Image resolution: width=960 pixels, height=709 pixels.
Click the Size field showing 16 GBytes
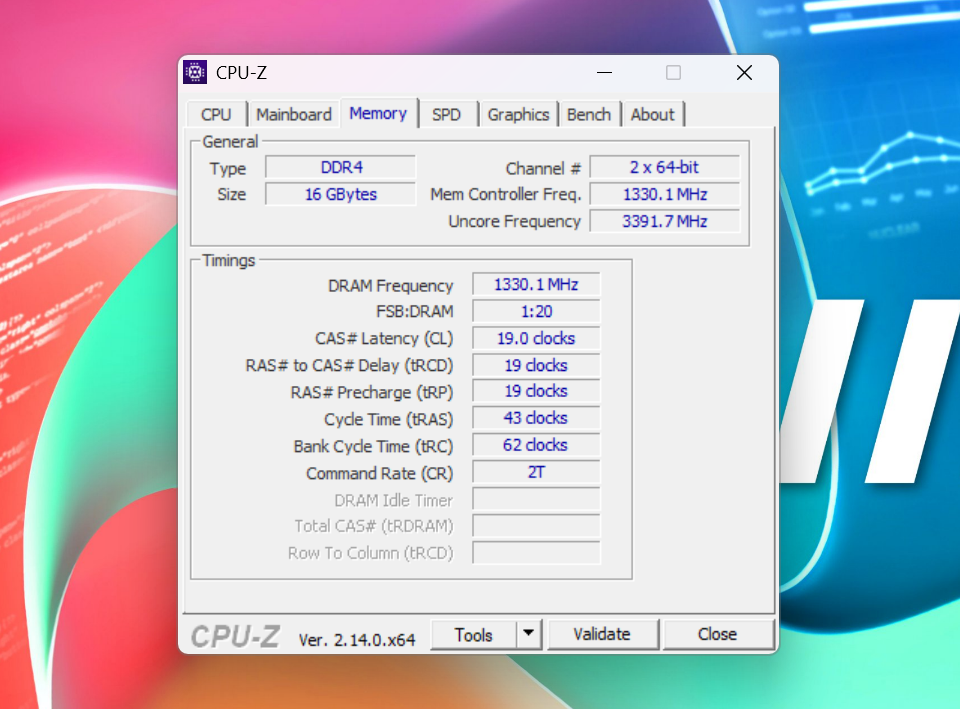[x=340, y=194]
